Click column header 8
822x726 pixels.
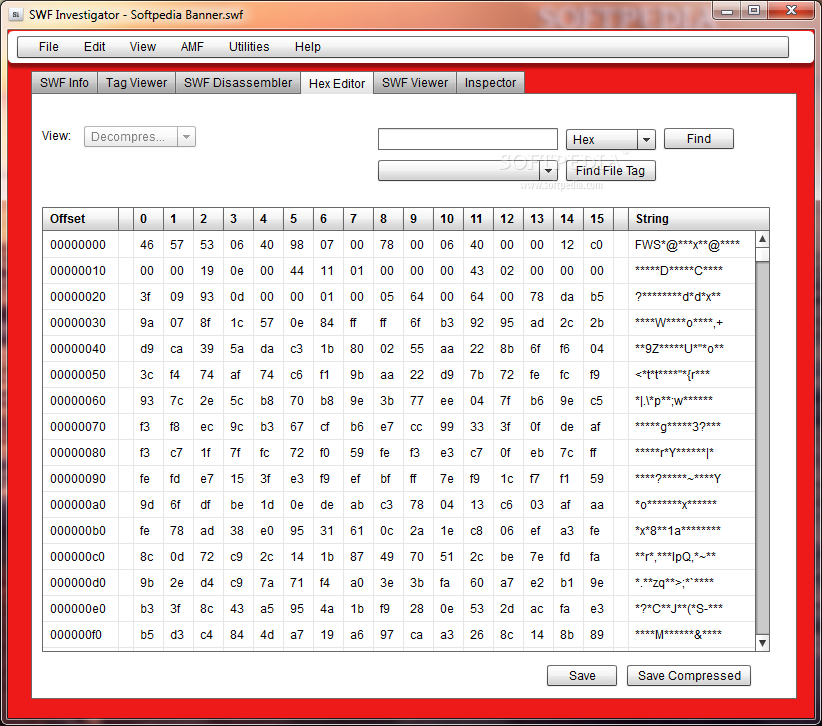388,219
